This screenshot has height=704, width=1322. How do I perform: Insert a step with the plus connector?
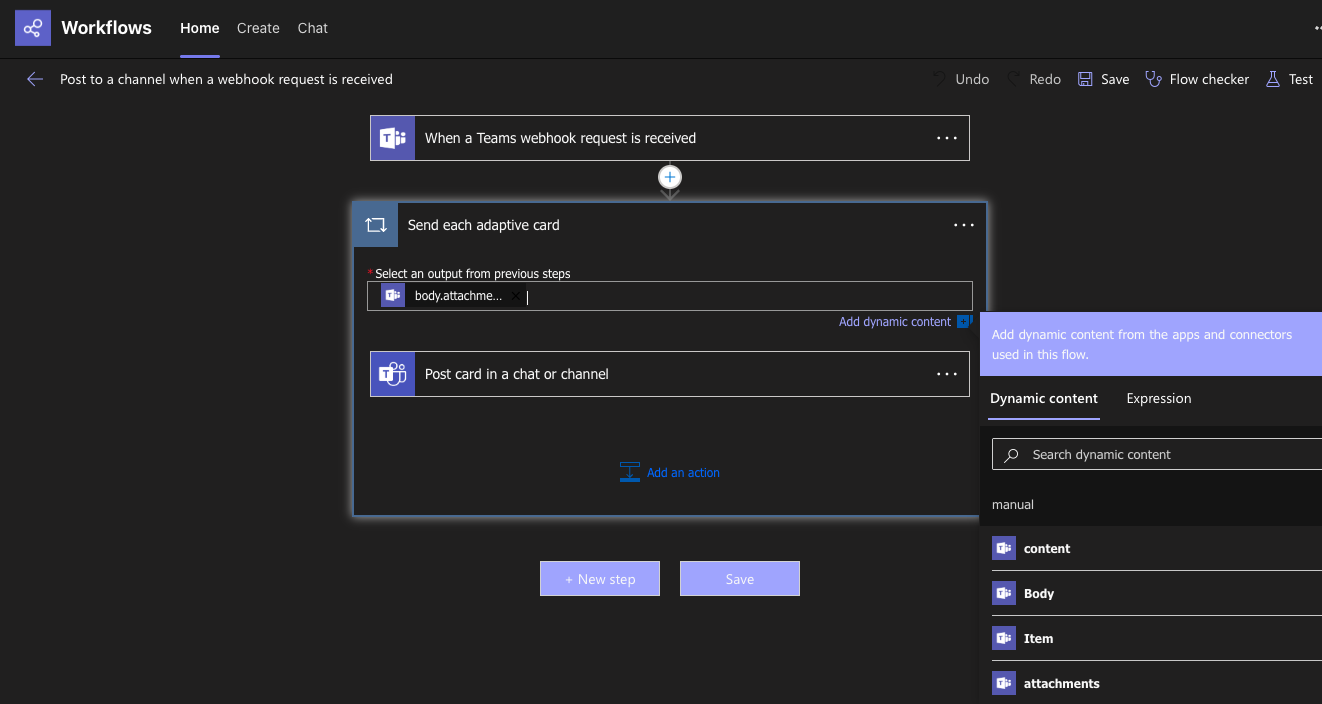click(670, 177)
